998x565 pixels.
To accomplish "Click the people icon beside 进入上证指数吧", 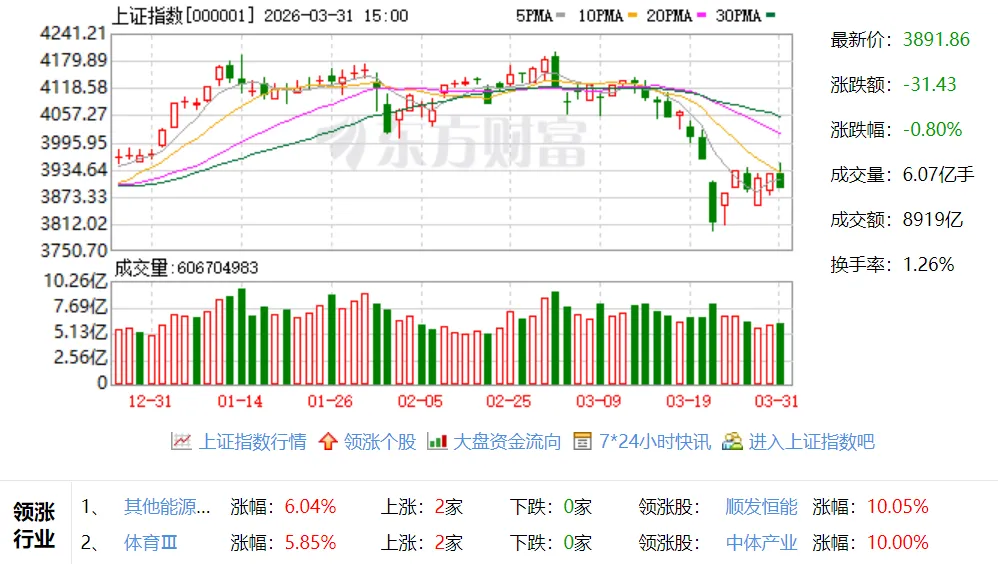I will click(732, 441).
